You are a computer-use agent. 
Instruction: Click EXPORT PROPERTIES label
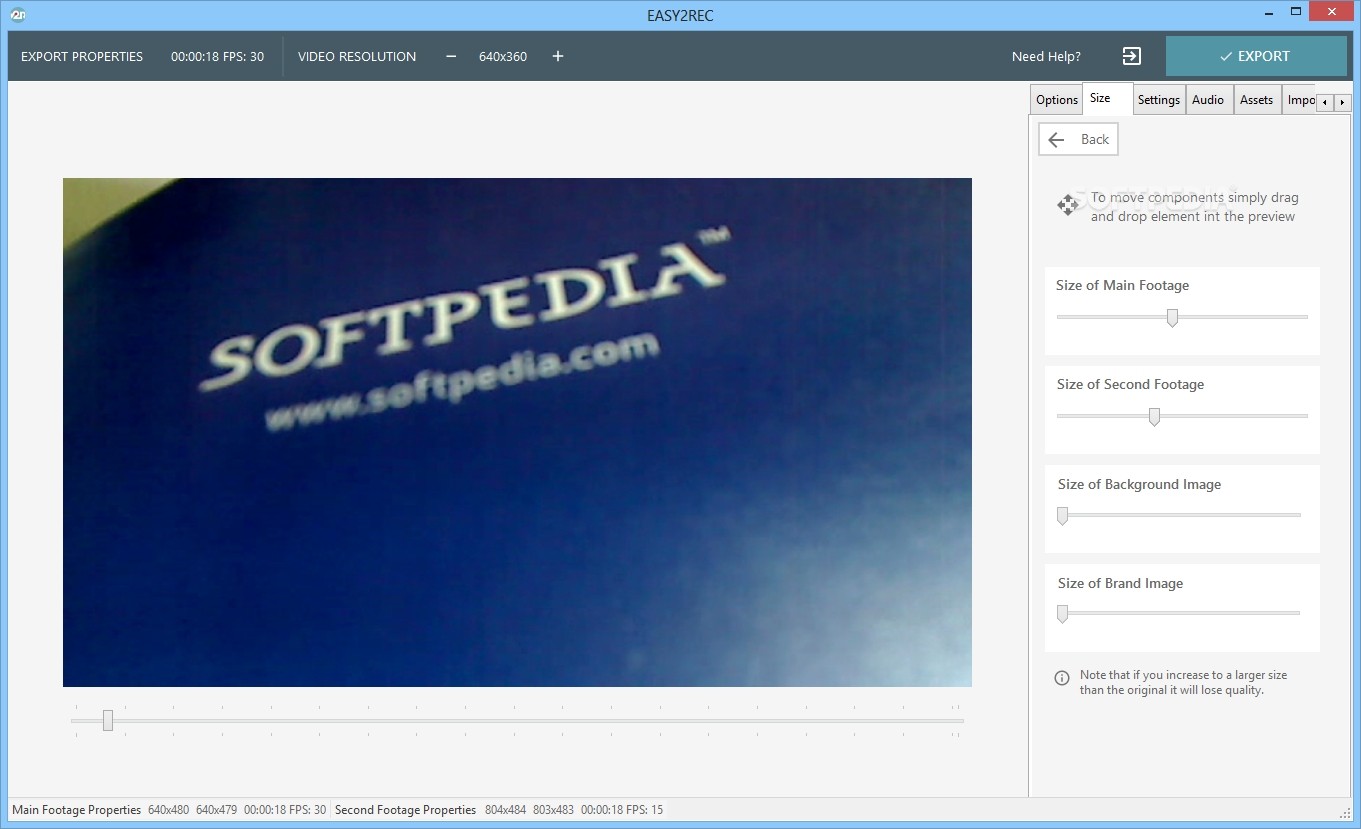[82, 56]
